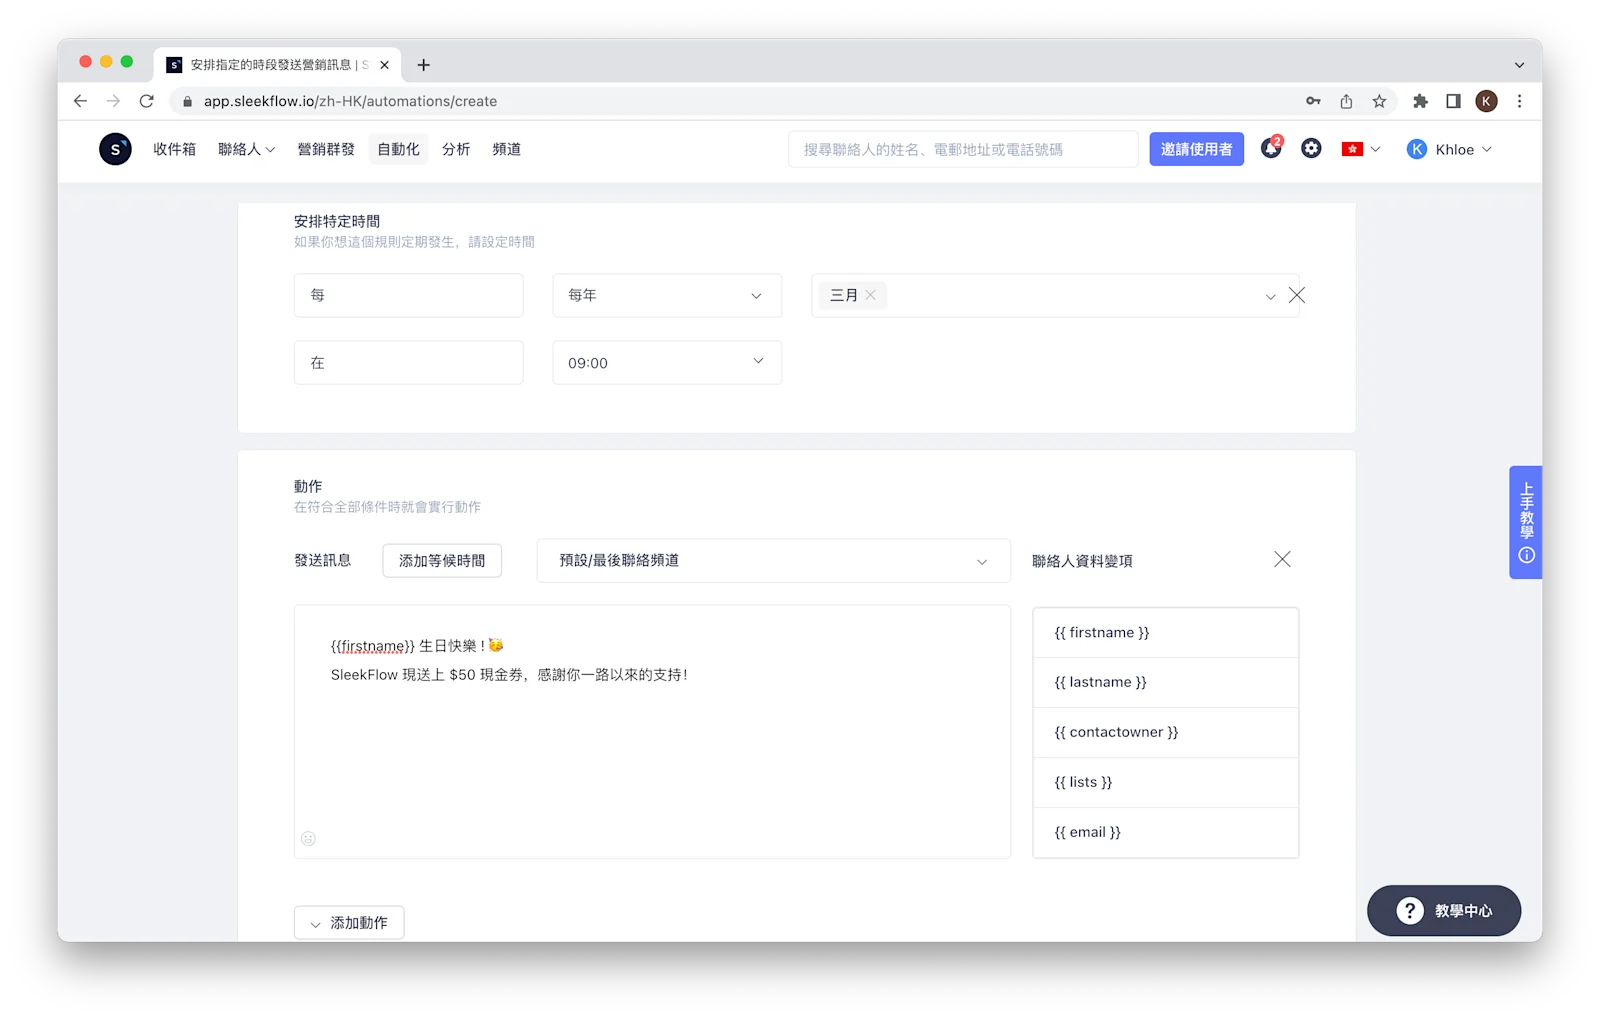Click the browser address bar URL
The height and width of the screenshot is (1018, 1600).
click(350, 101)
